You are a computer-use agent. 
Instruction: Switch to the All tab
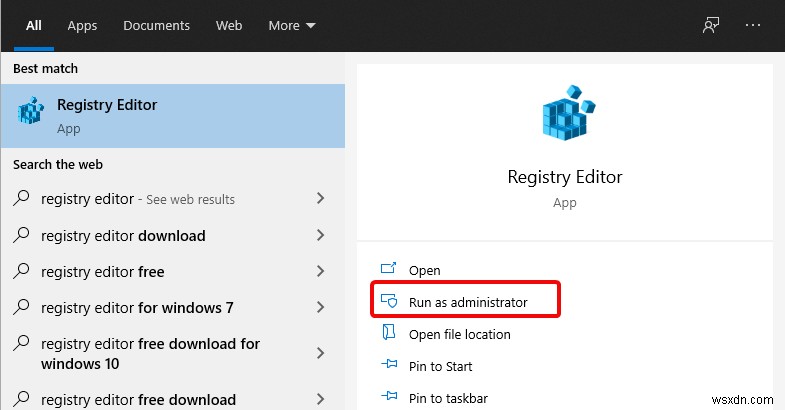pyautogui.click(x=34, y=26)
